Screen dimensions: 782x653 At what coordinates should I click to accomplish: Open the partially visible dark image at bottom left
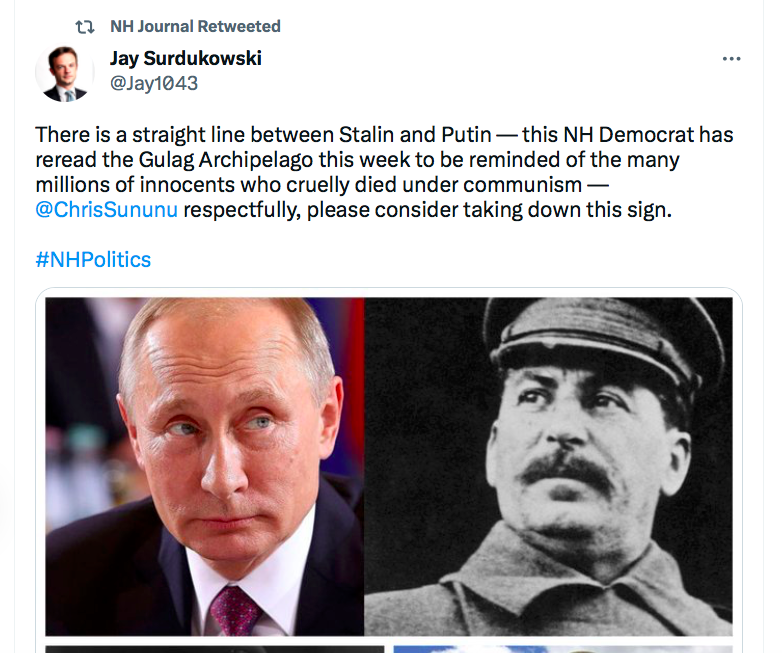click(214, 648)
